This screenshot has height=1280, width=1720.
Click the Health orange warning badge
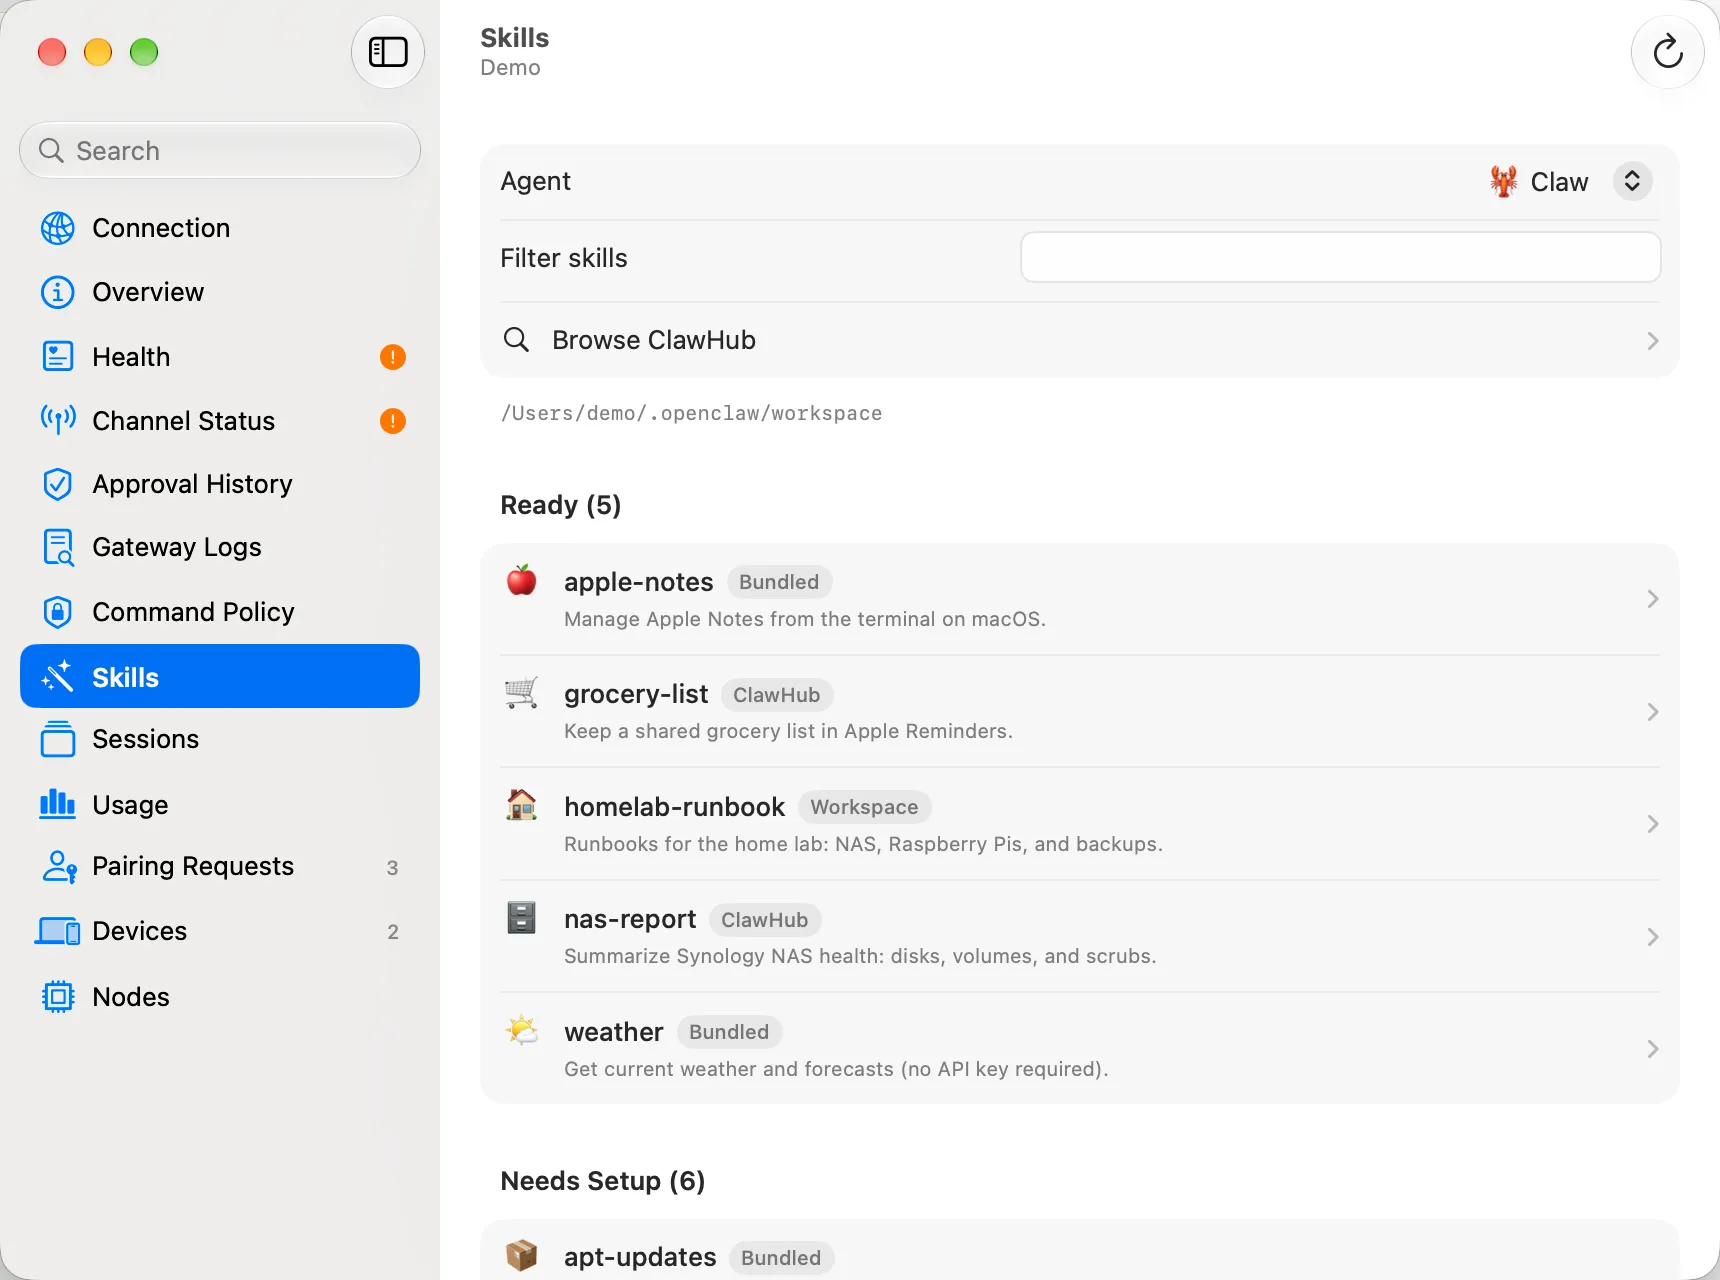pos(393,357)
